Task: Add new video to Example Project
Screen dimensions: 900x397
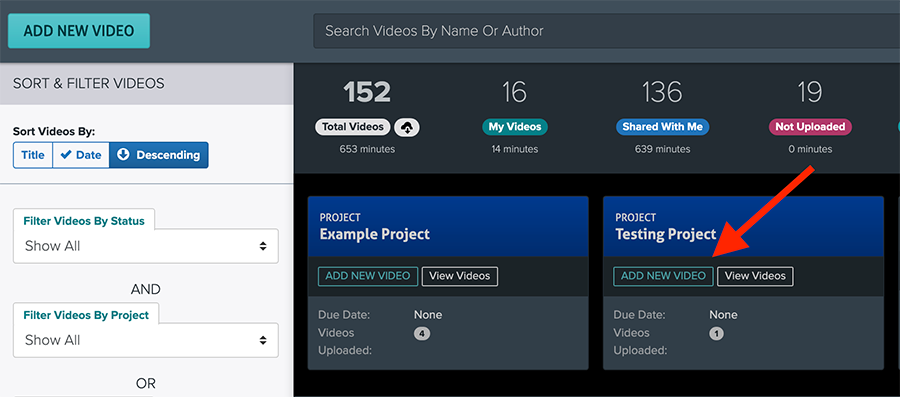Action: point(368,276)
